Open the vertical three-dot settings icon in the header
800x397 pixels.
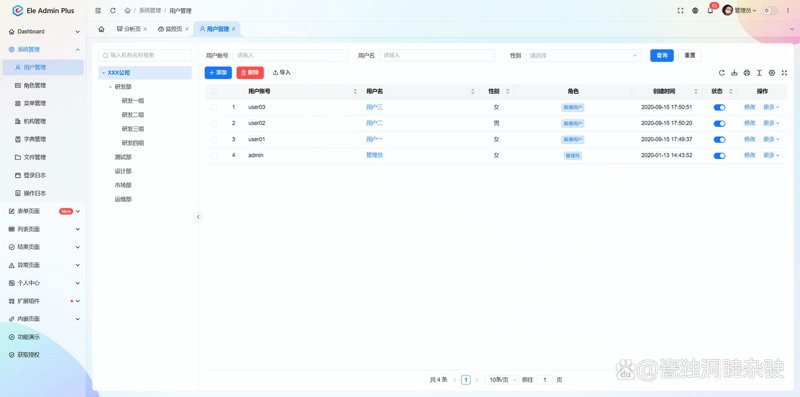point(789,11)
